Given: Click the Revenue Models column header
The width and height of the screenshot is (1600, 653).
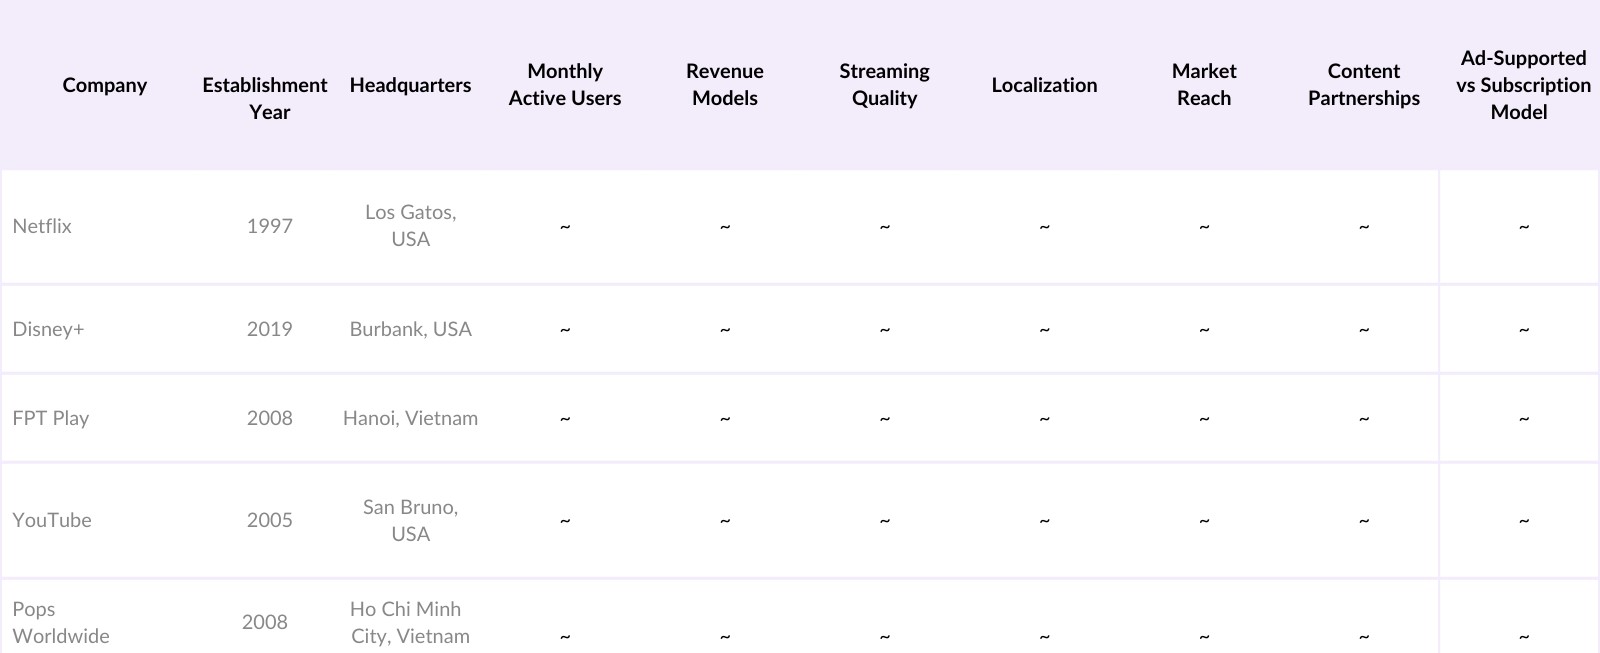Looking at the screenshot, I should pos(725,85).
